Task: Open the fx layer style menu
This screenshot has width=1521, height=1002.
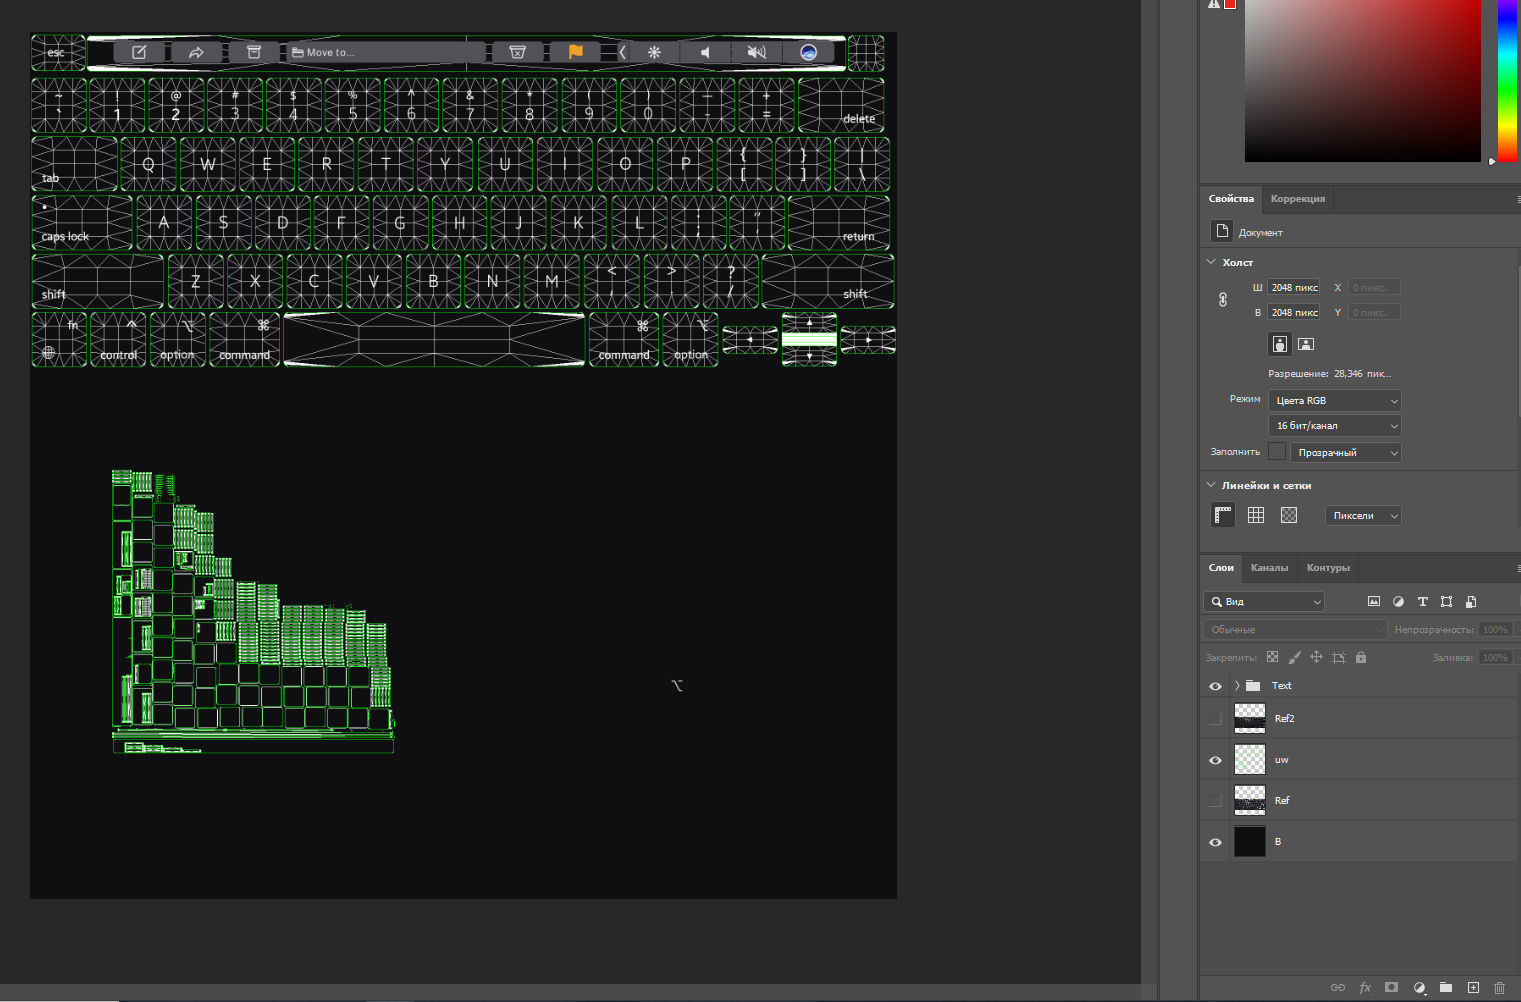Action: click(1365, 987)
